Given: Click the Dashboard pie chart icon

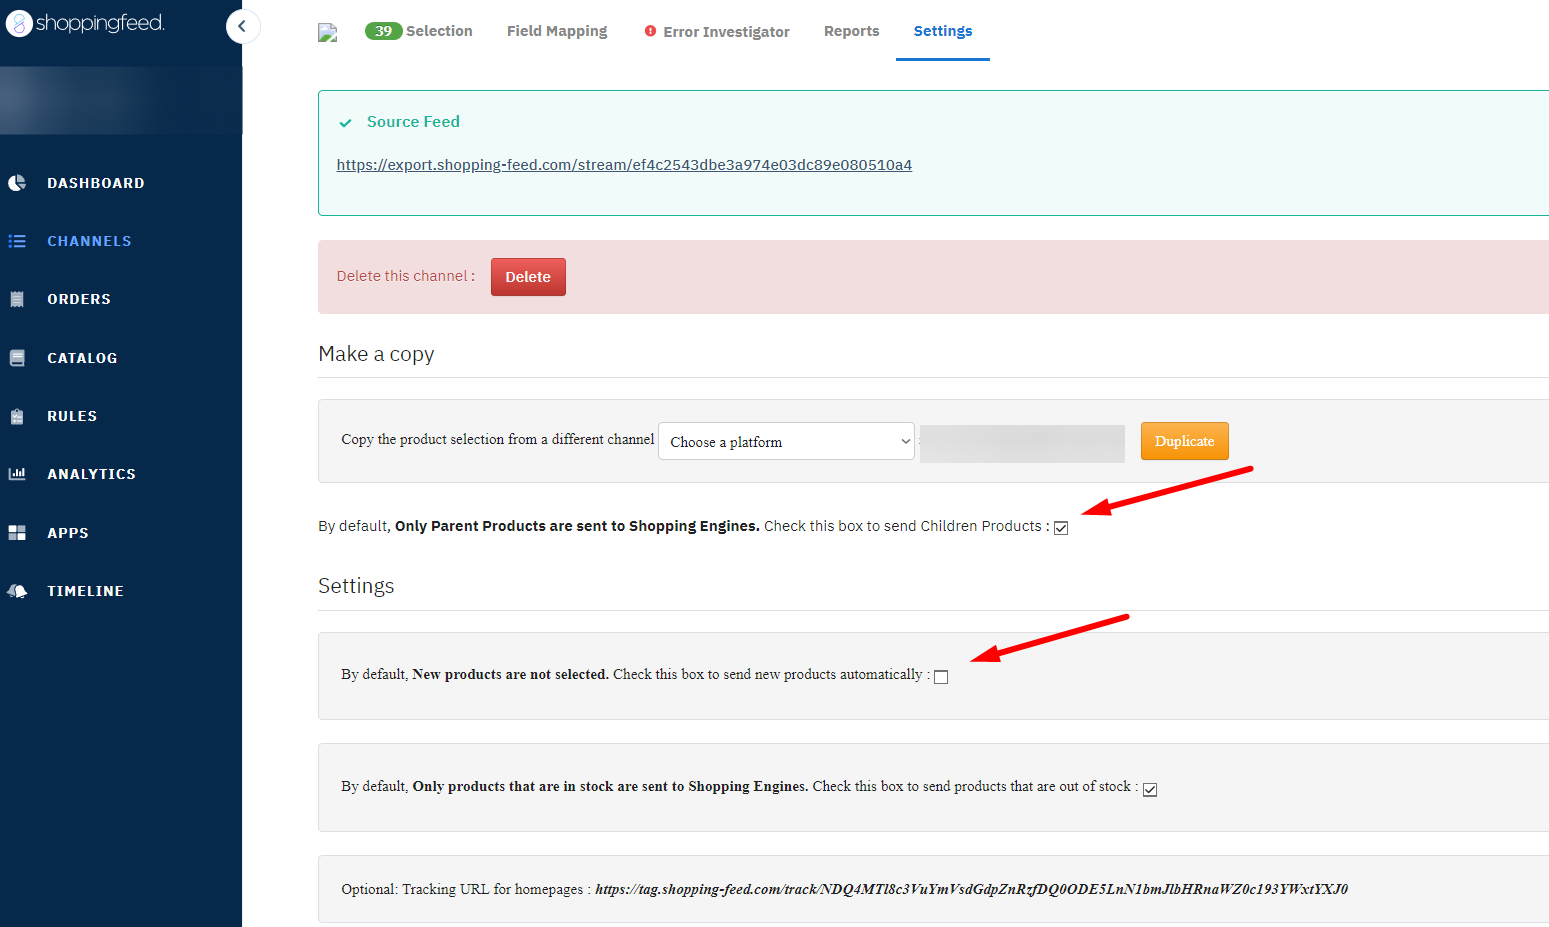Looking at the screenshot, I should [17, 183].
